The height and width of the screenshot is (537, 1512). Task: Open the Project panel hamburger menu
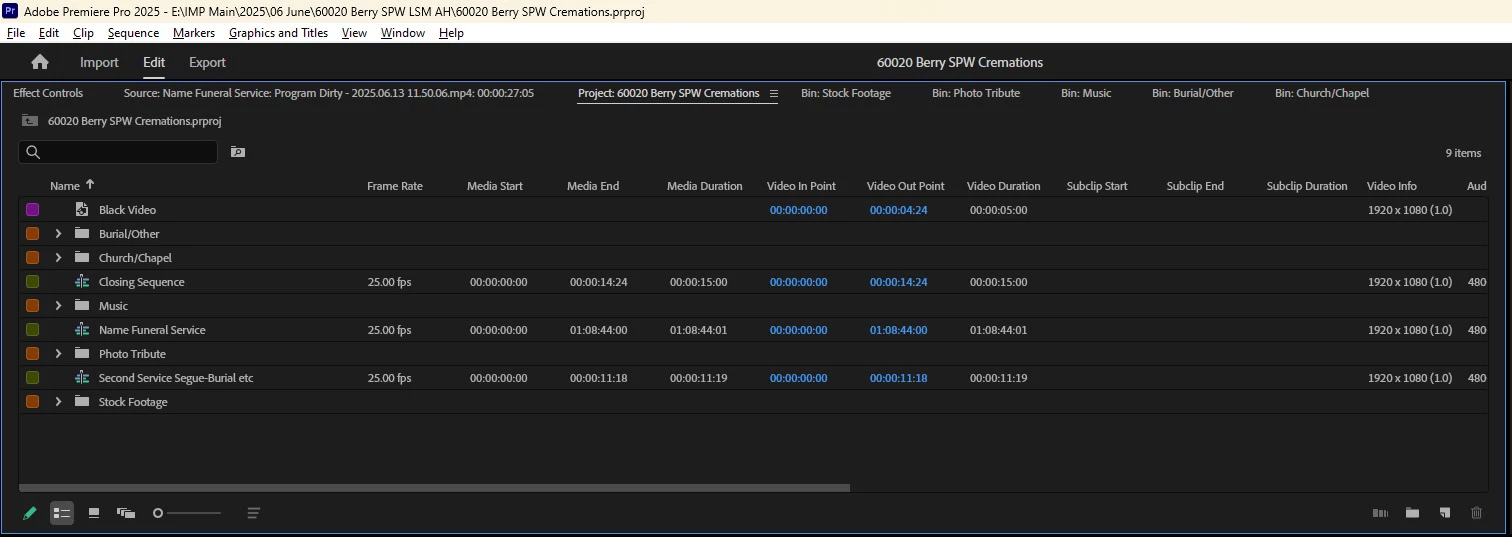coord(773,93)
